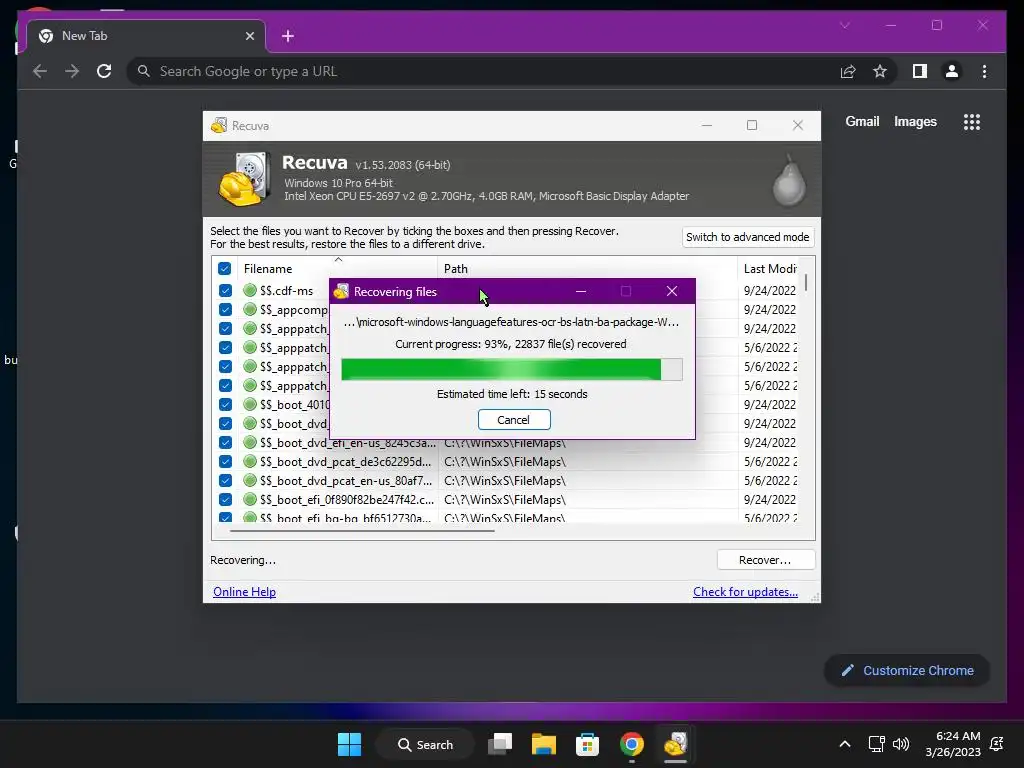
Task: Reload the Chrome page
Action: pos(104,71)
